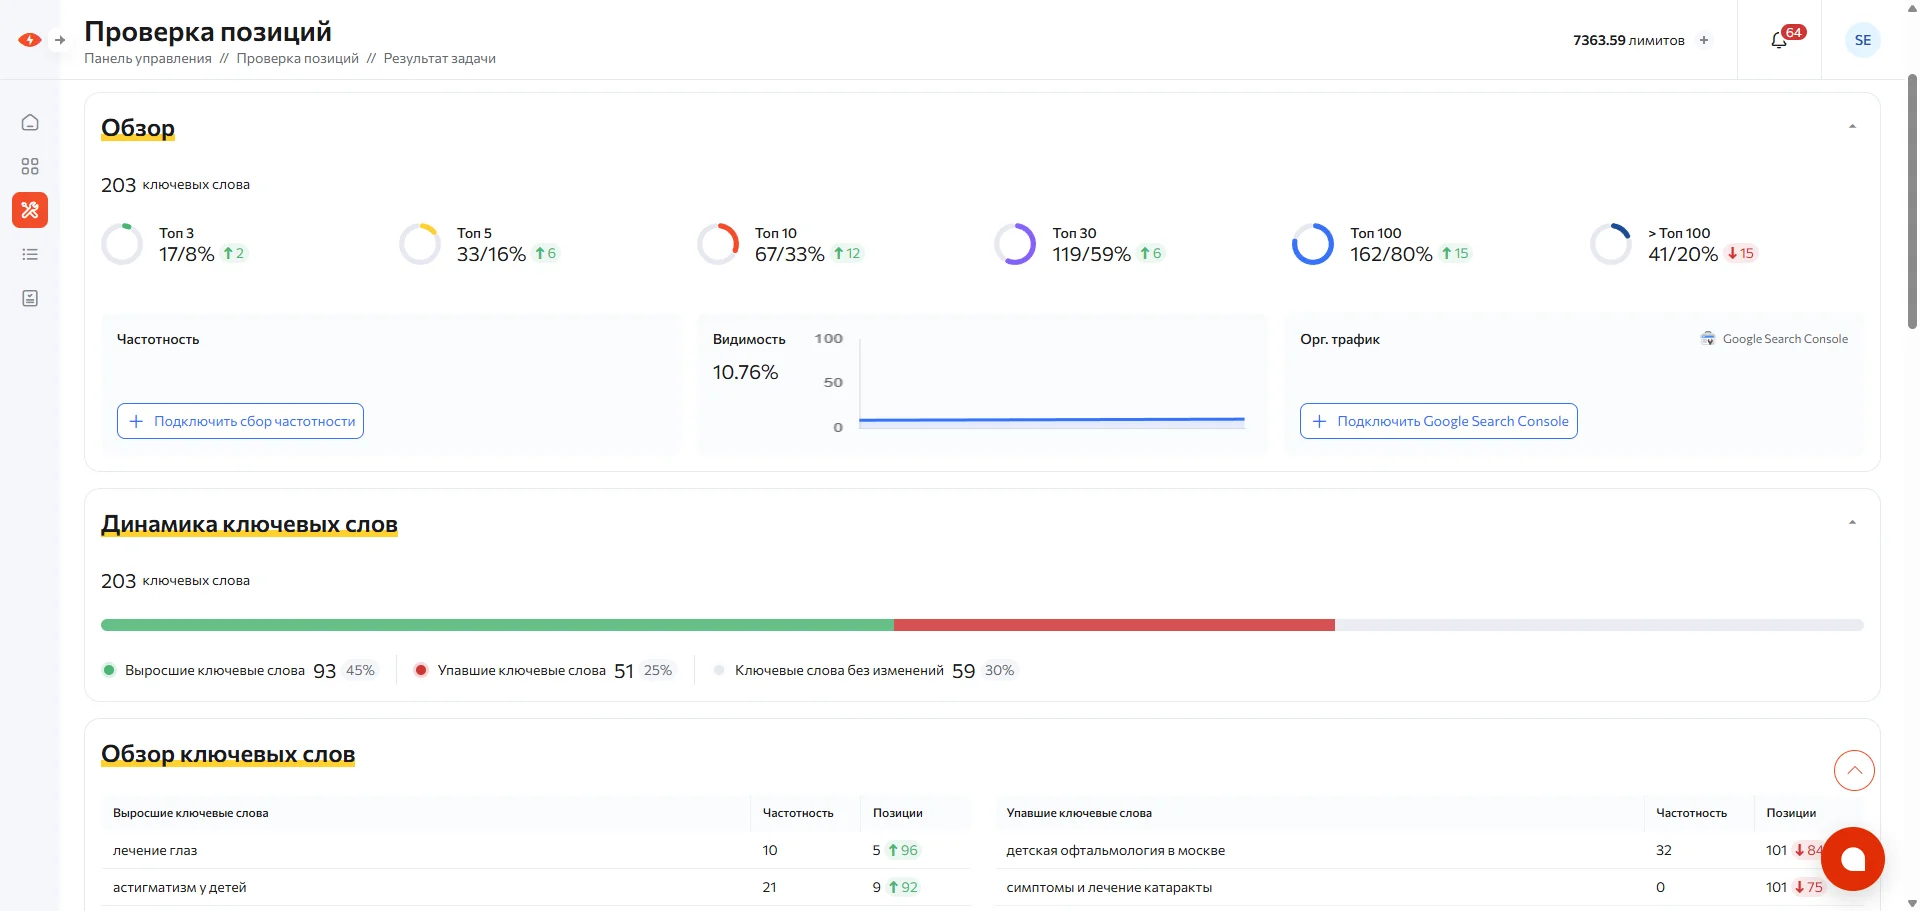Click the green grown keywords bar segment

tap(497, 625)
